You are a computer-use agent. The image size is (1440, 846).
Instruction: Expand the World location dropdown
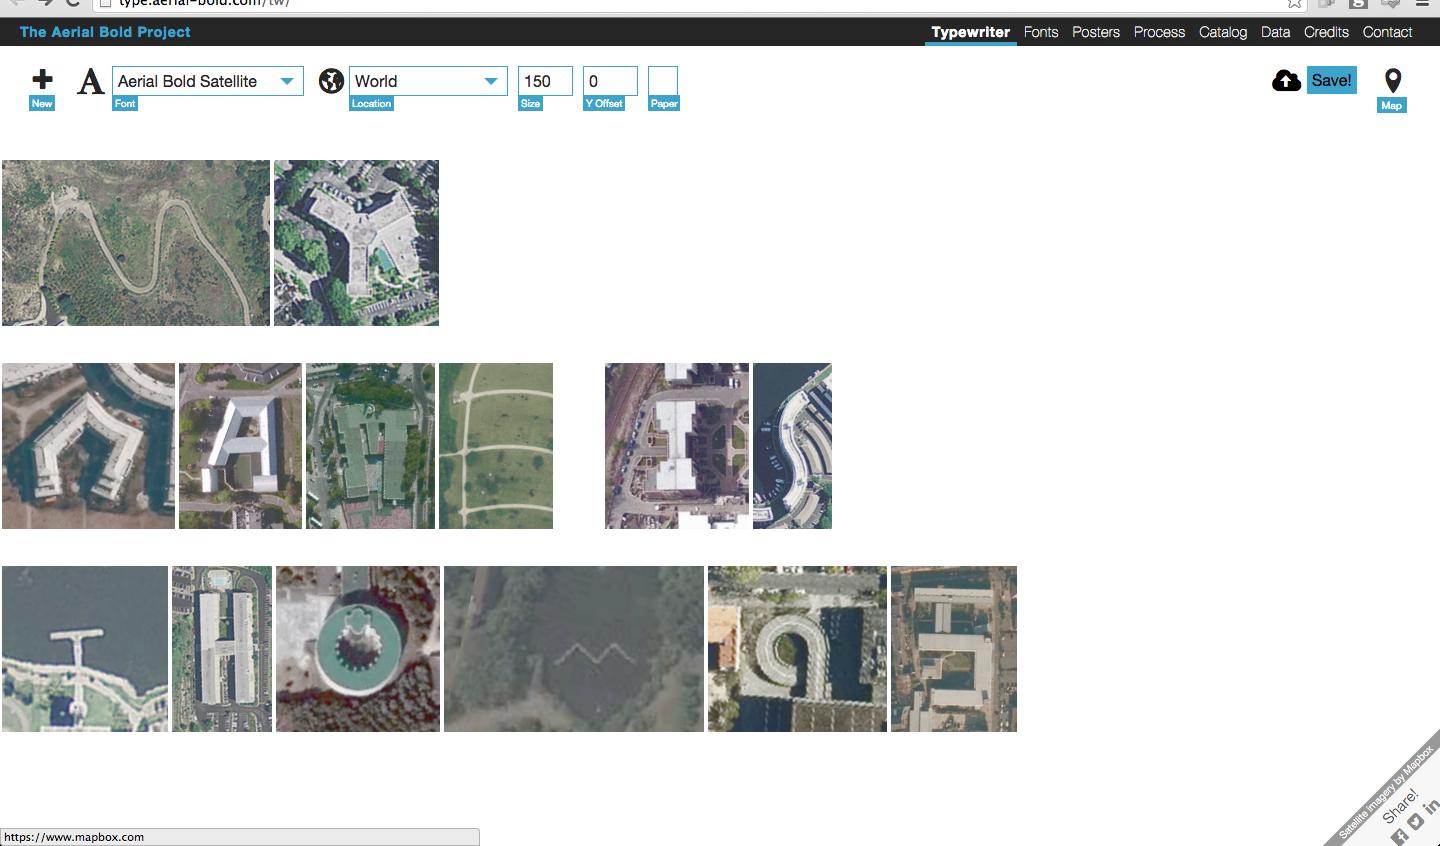pos(428,81)
